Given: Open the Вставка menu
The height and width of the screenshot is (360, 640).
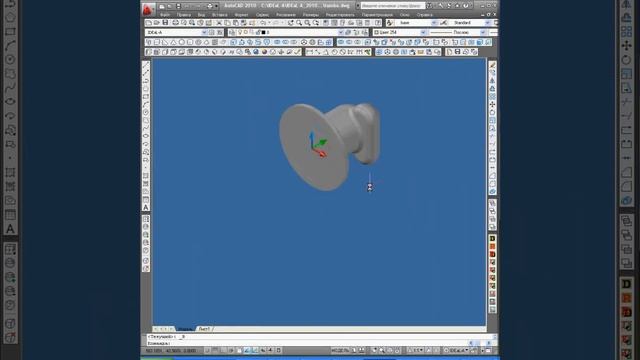Looking at the screenshot, I should click(220, 15).
